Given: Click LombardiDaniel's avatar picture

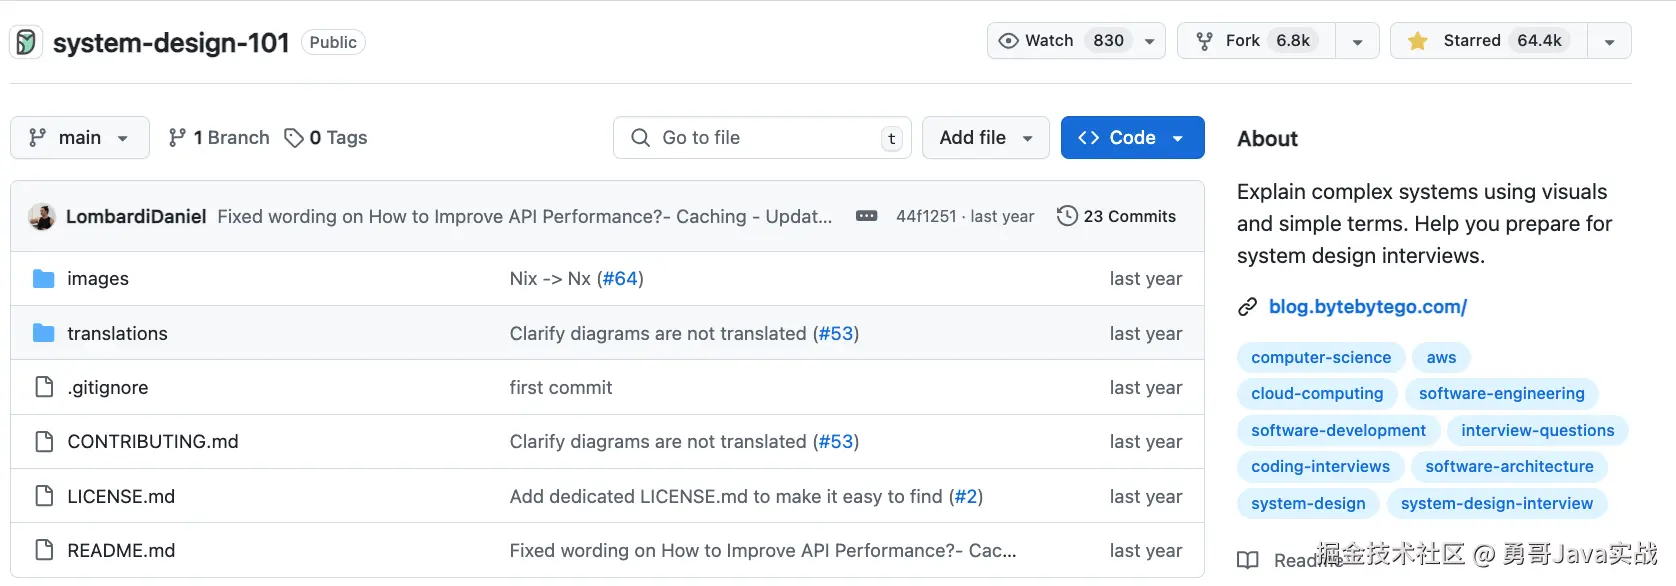Looking at the screenshot, I should 42,216.
